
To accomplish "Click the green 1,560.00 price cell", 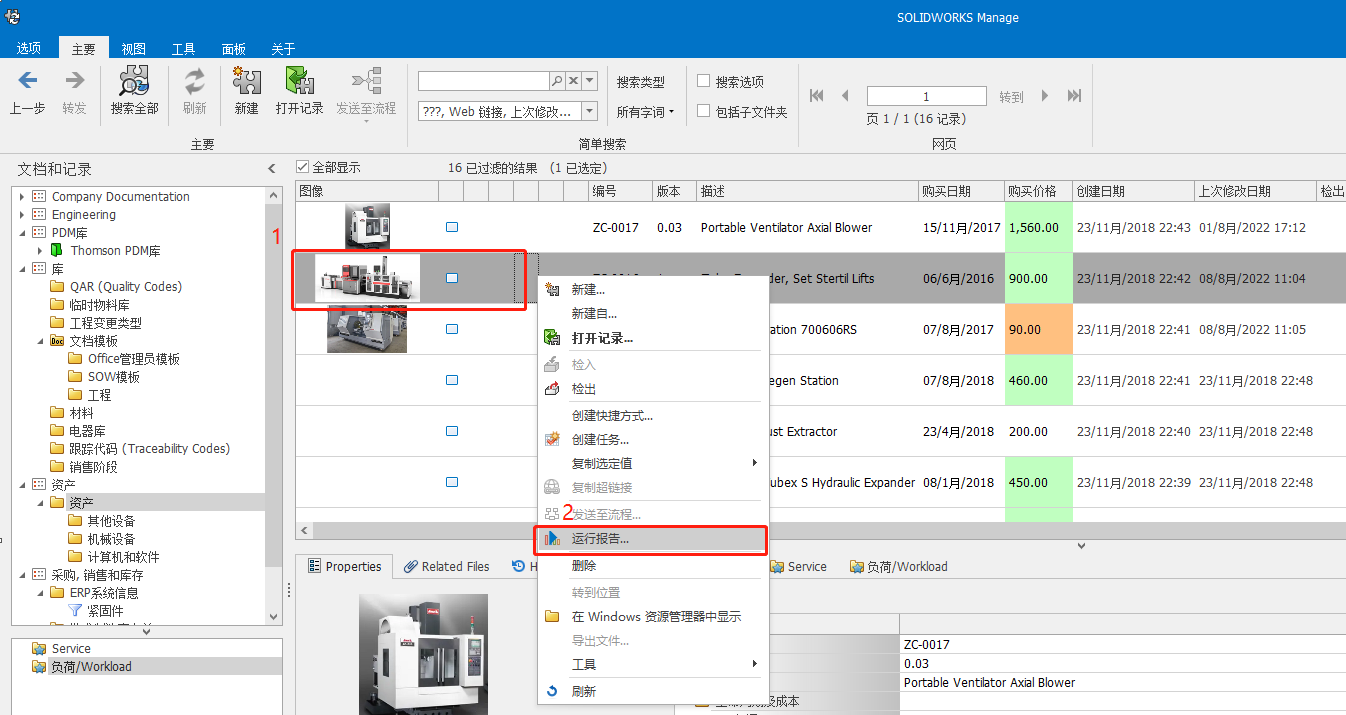I will click(1037, 228).
